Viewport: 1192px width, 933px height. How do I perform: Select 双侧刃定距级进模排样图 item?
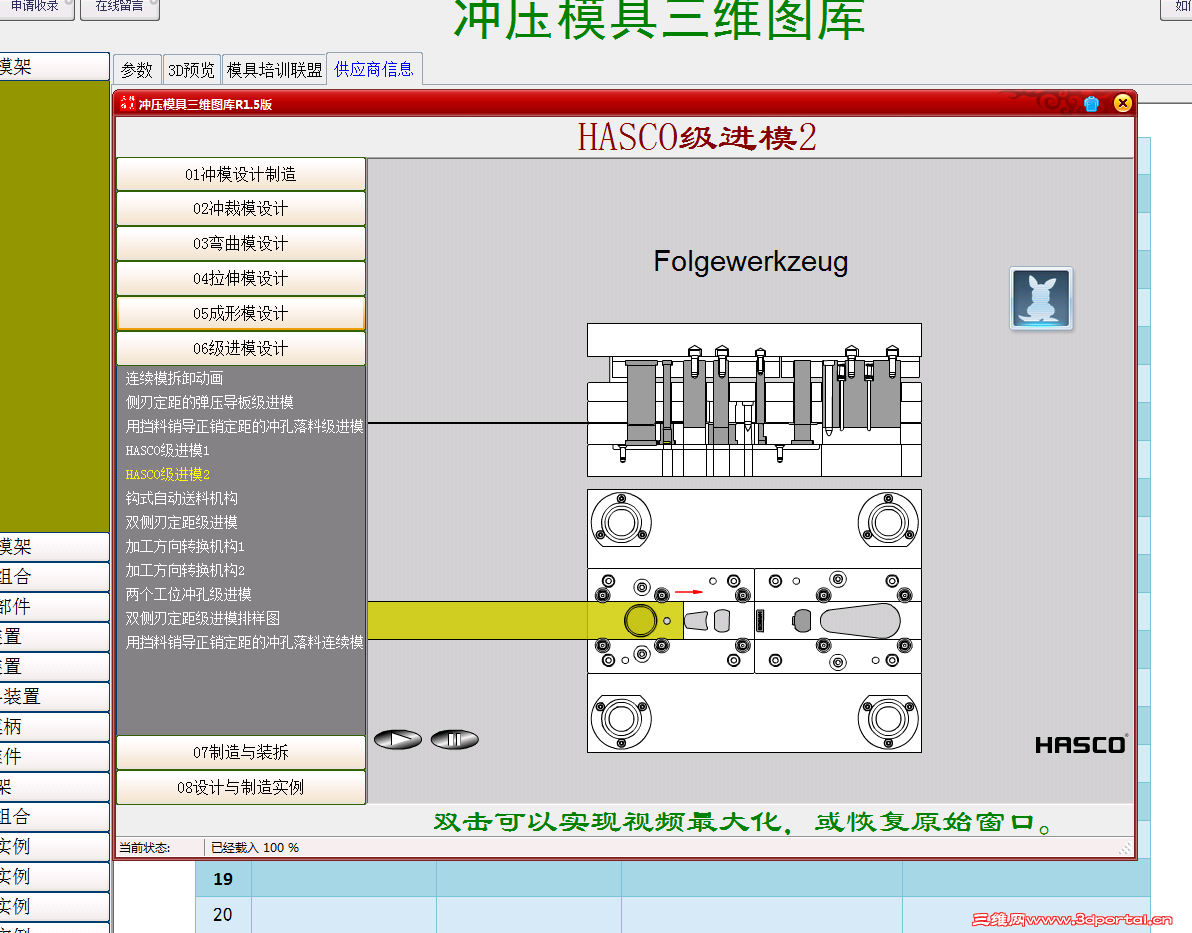[x=202, y=618]
